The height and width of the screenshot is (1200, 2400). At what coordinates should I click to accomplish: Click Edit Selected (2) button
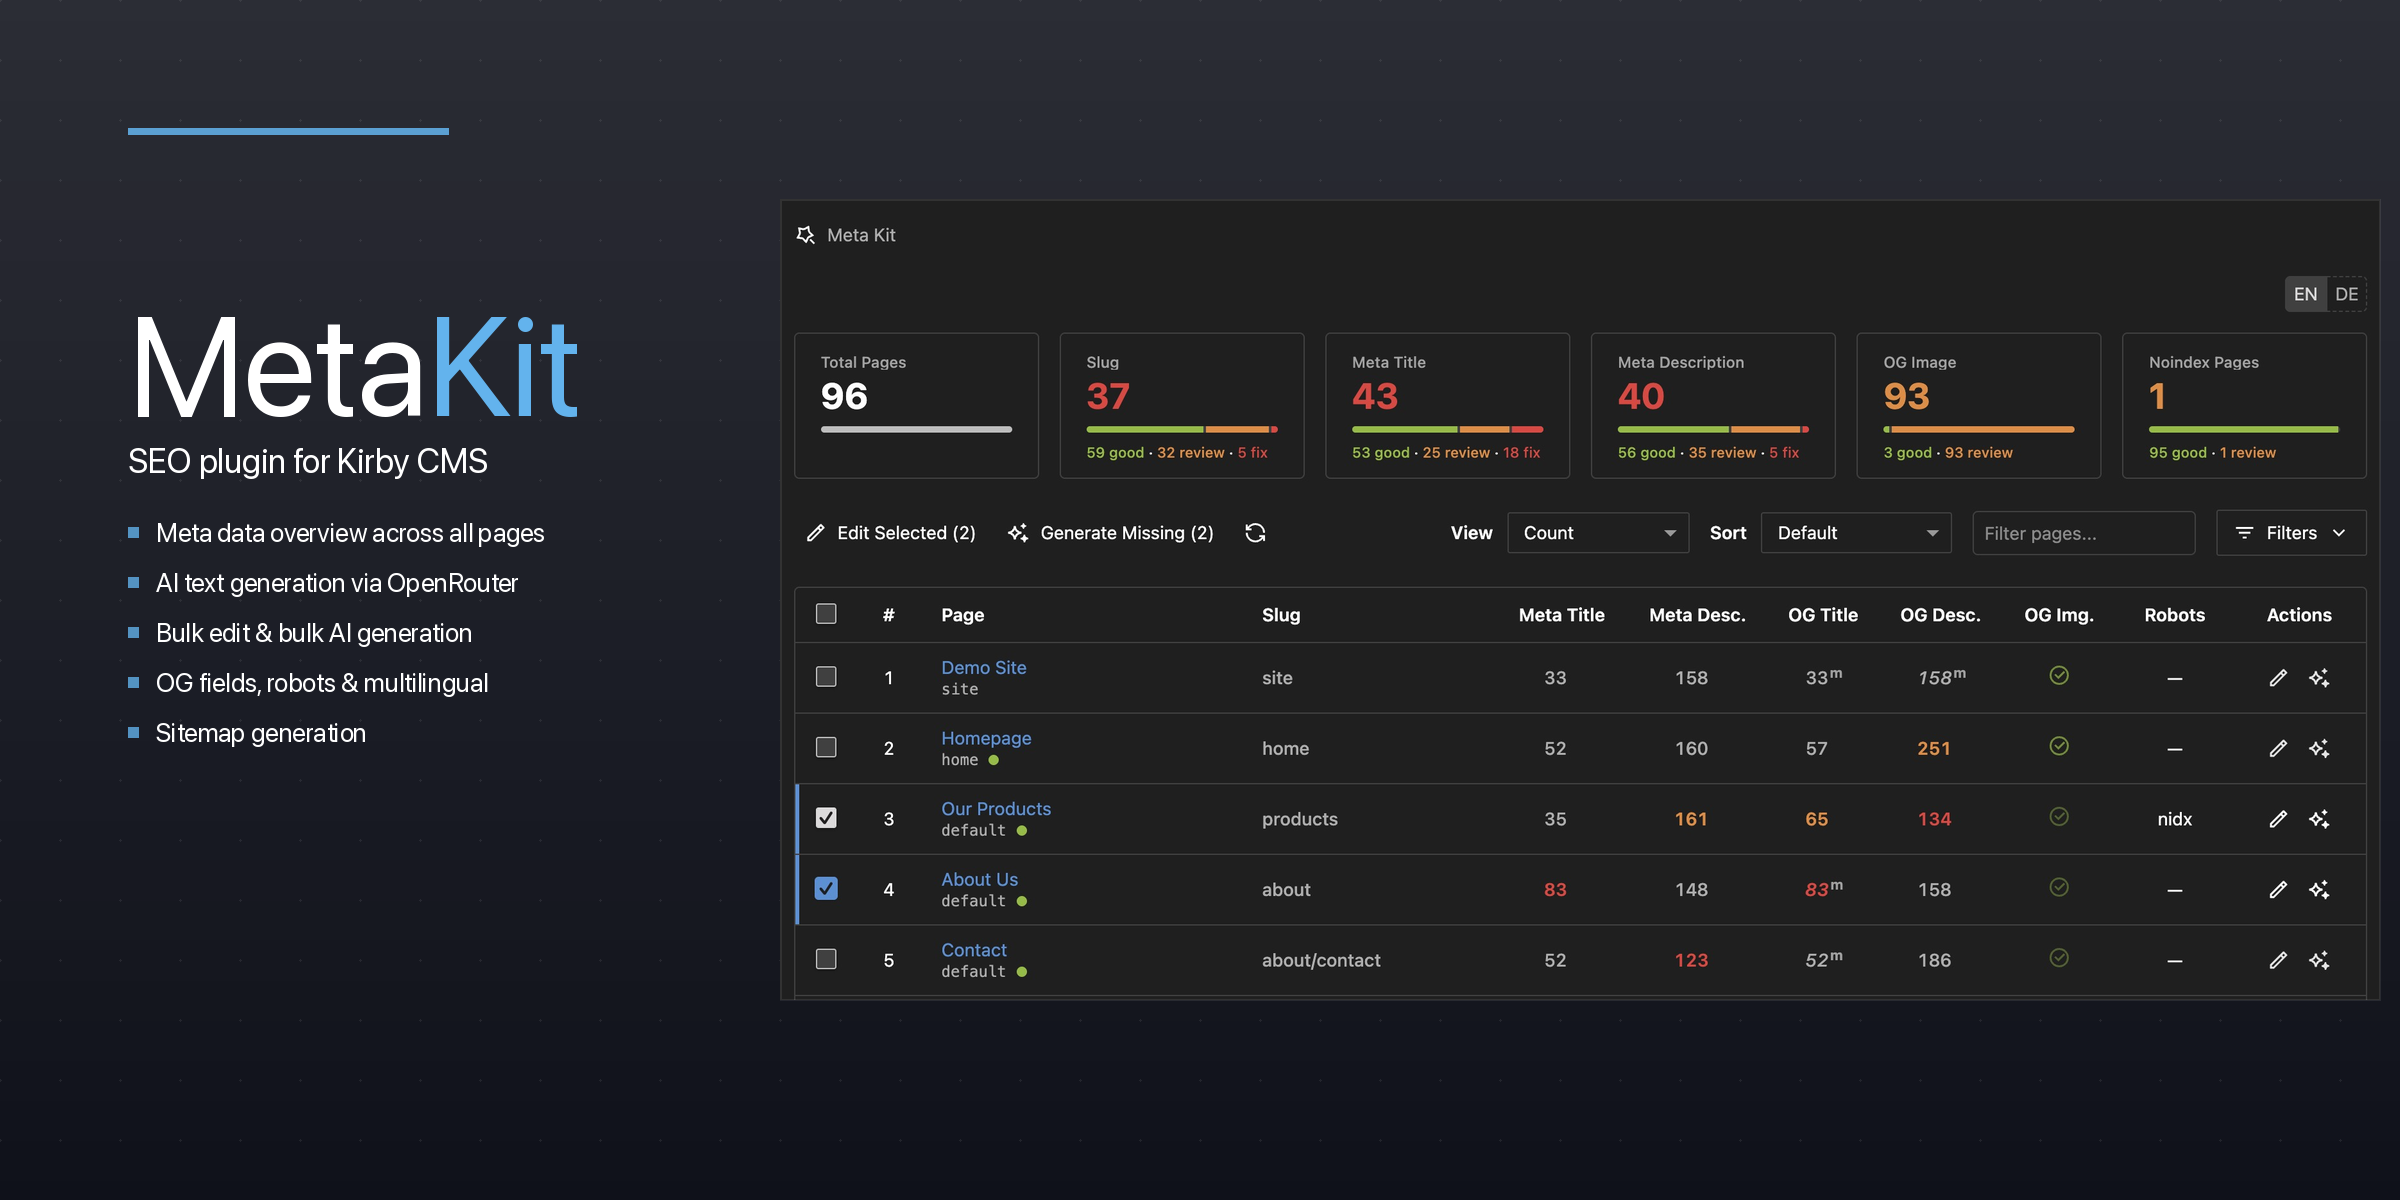(891, 533)
